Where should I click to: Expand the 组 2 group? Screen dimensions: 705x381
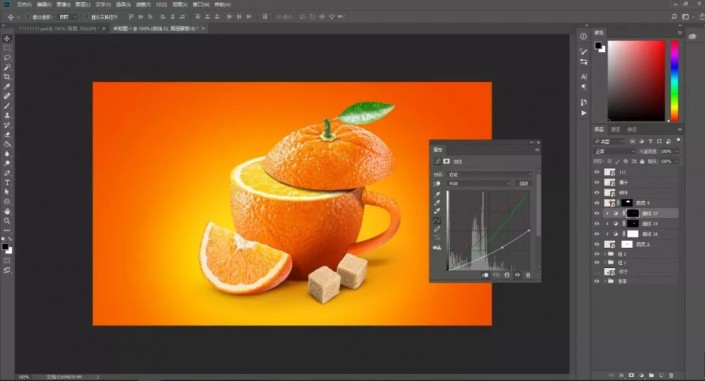click(605, 254)
